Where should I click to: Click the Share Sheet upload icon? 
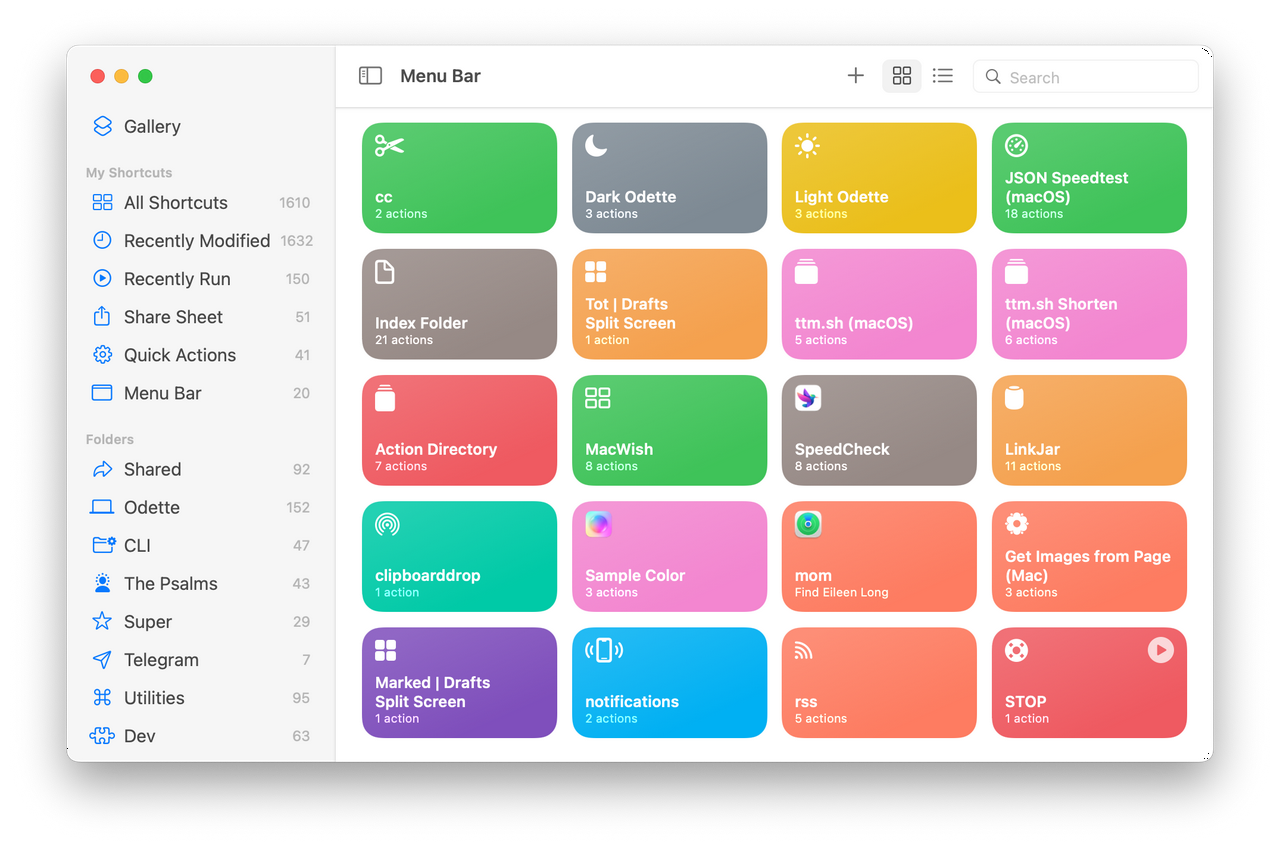[102, 316]
